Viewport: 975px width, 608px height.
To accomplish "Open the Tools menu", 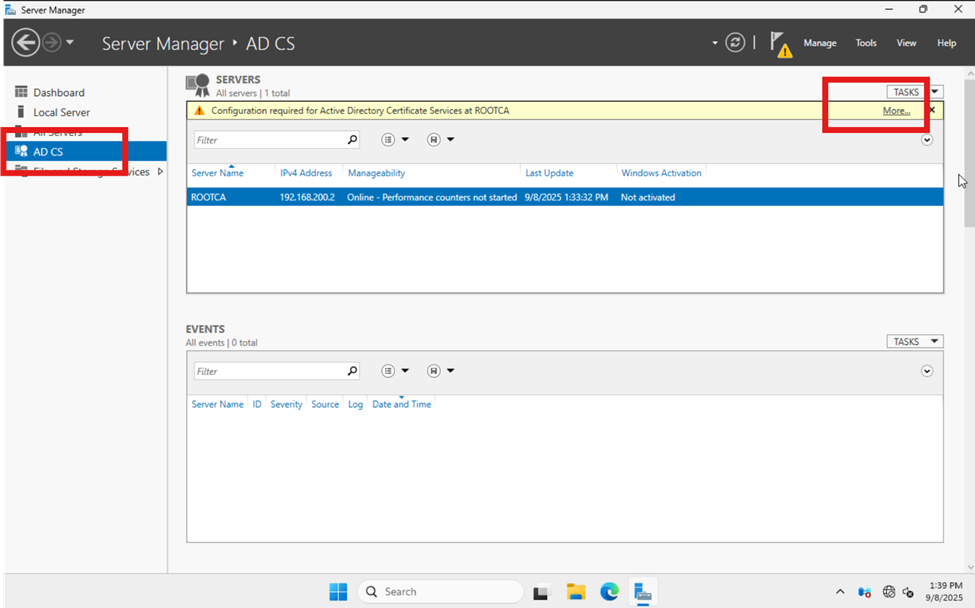I will pyautogui.click(x=866, y=43).
